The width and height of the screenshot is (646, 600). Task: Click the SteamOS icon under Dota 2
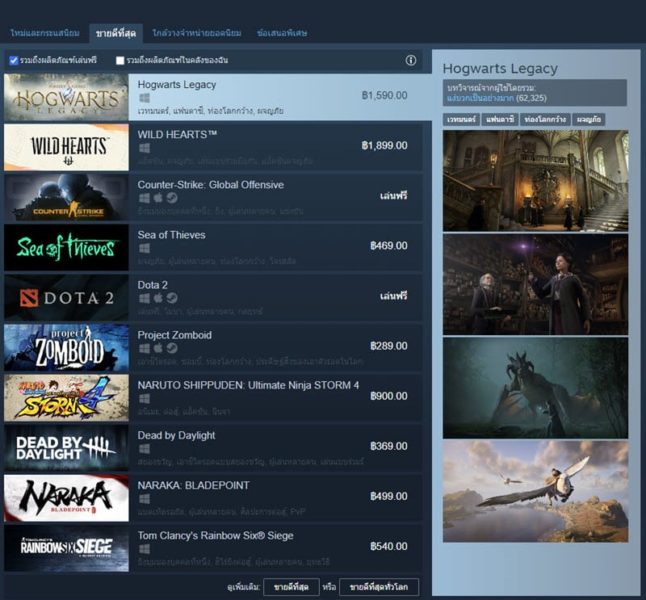[x=172, y=298]
